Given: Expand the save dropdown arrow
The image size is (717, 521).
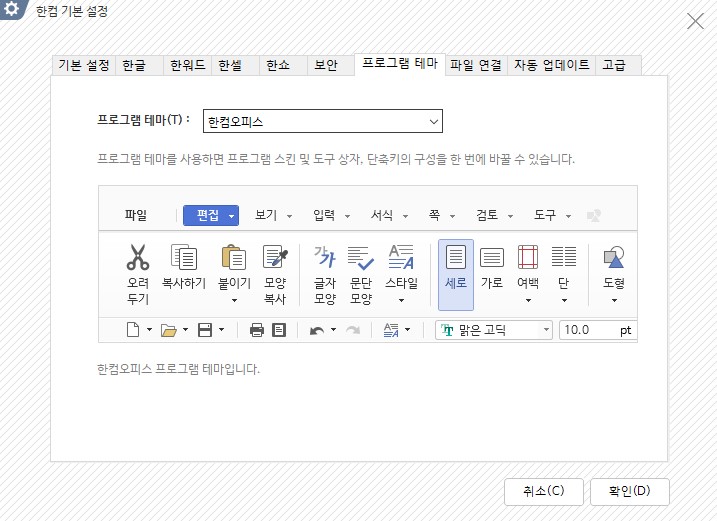Looking at the screenshot, I should (x=221, y=329).
